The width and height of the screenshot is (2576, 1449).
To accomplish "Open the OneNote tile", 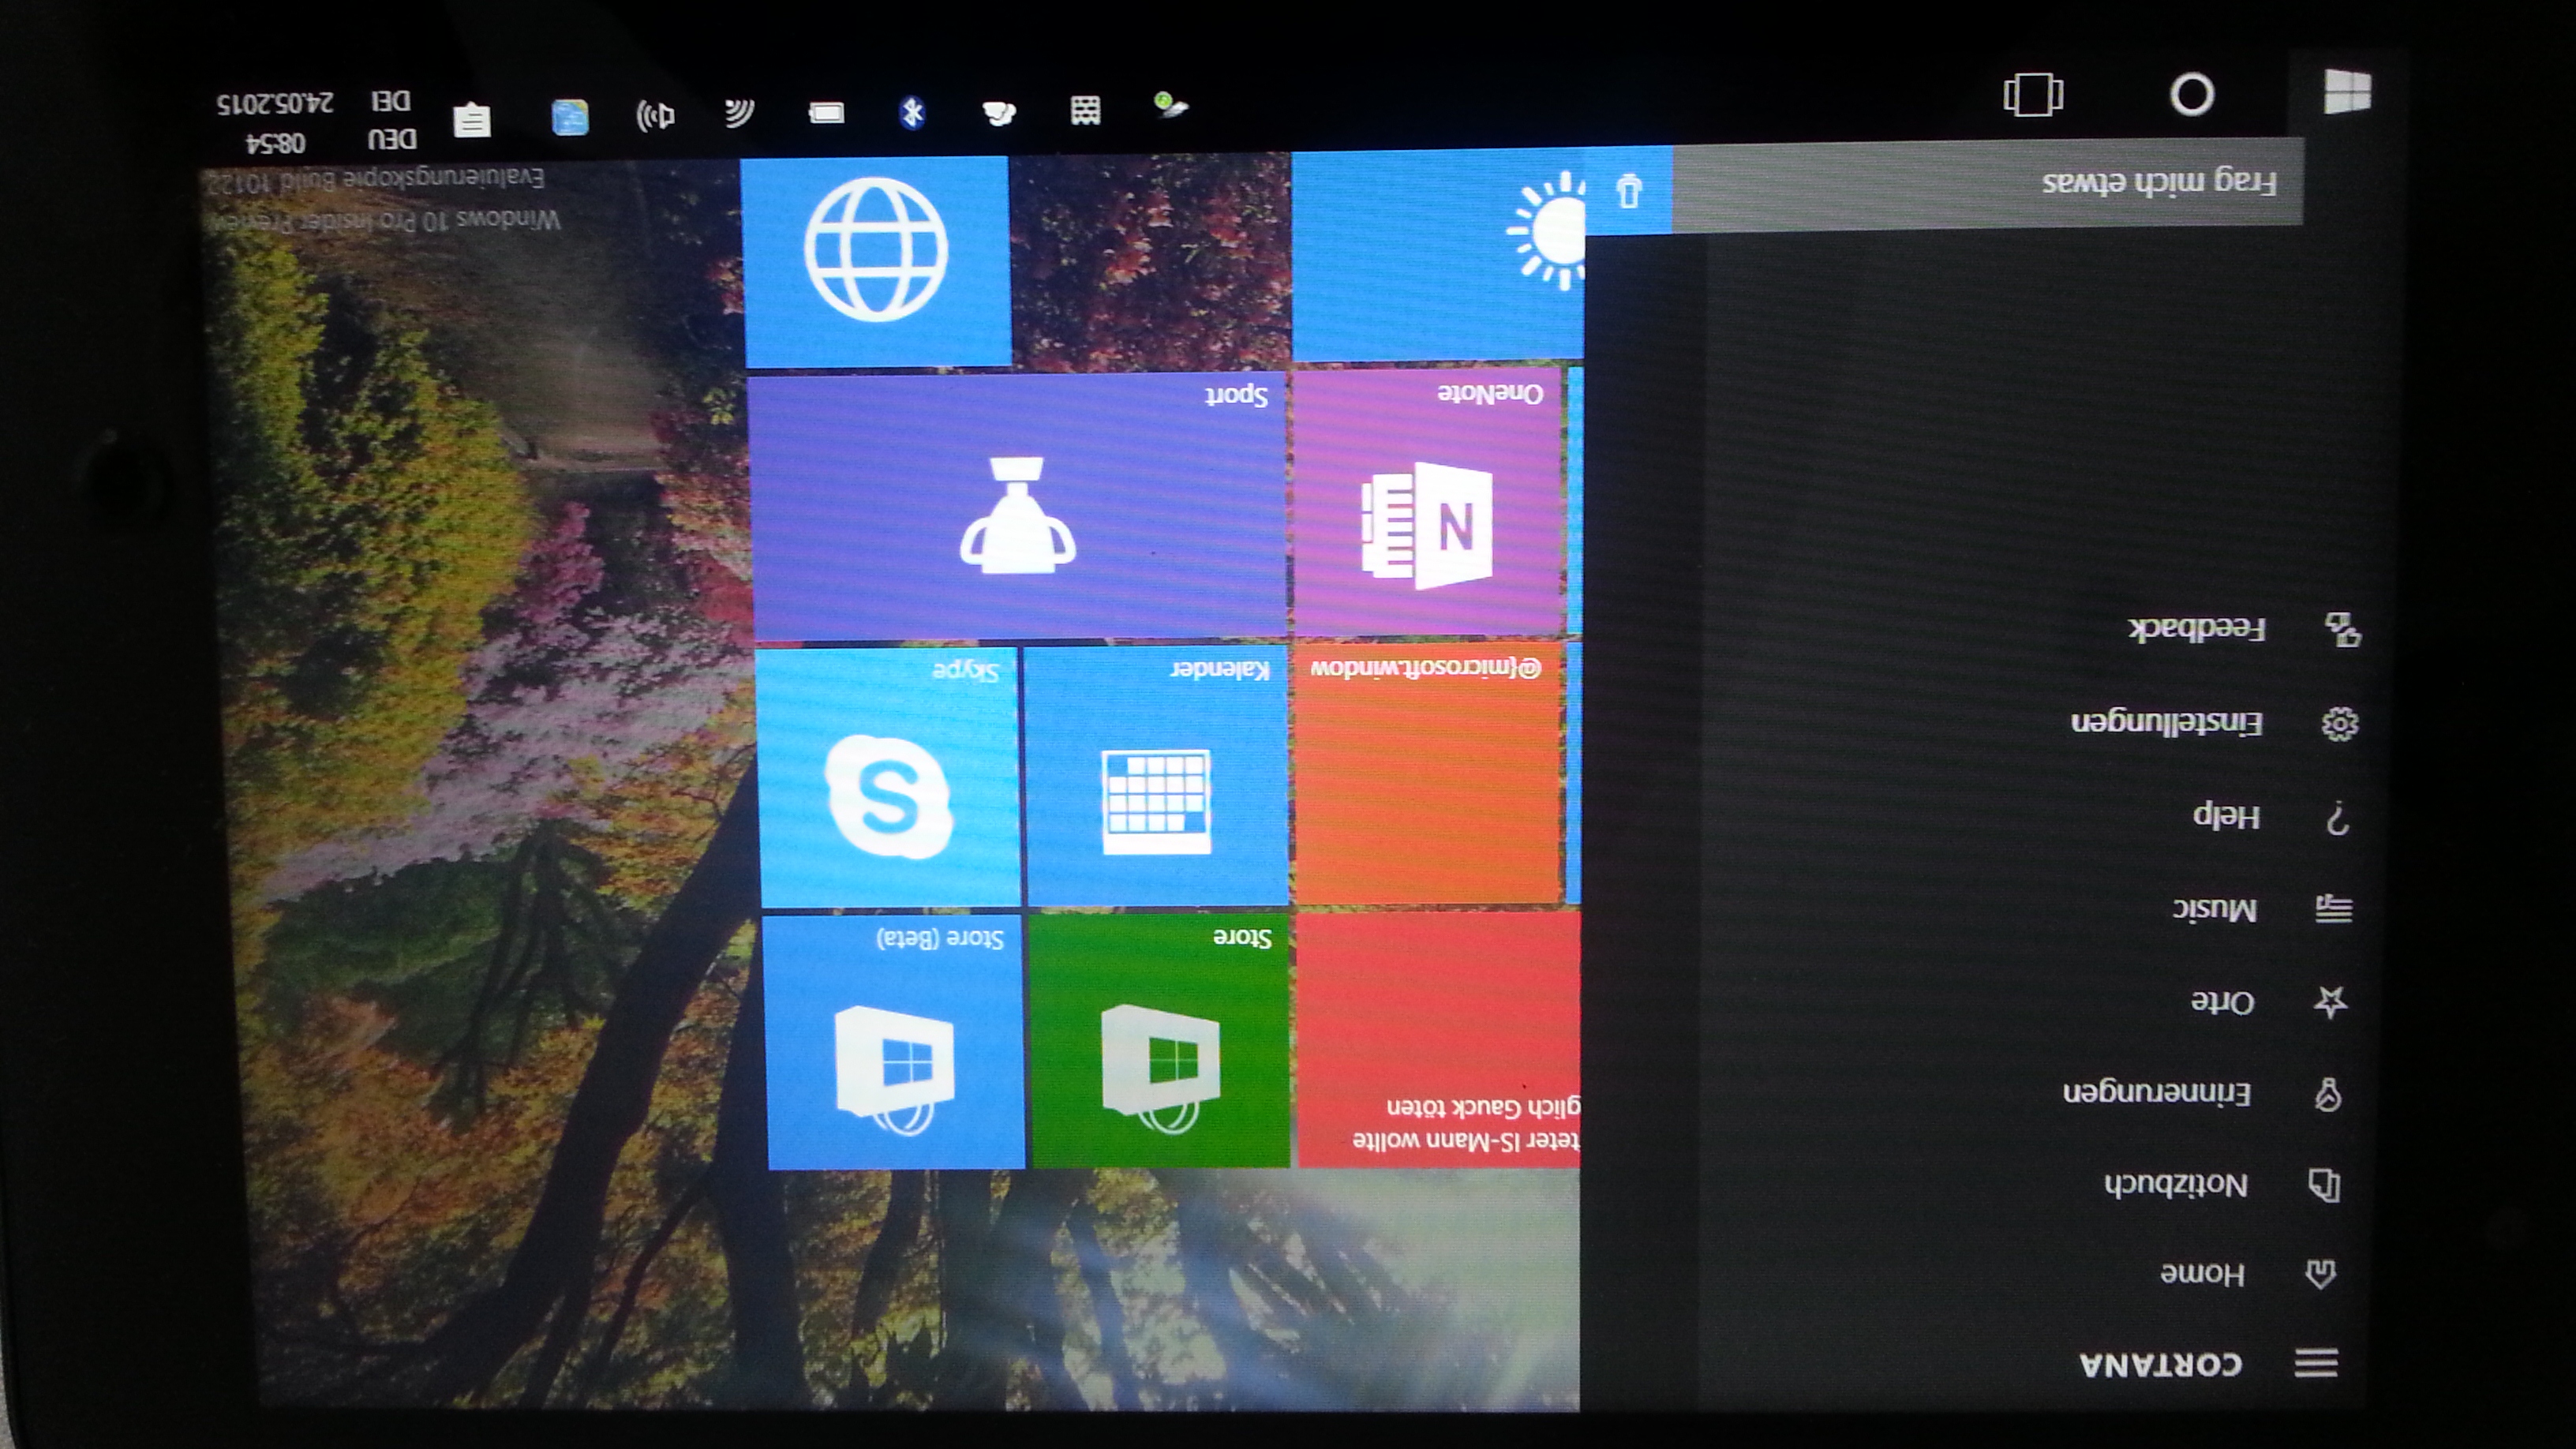I will [x=1427, y=501].
